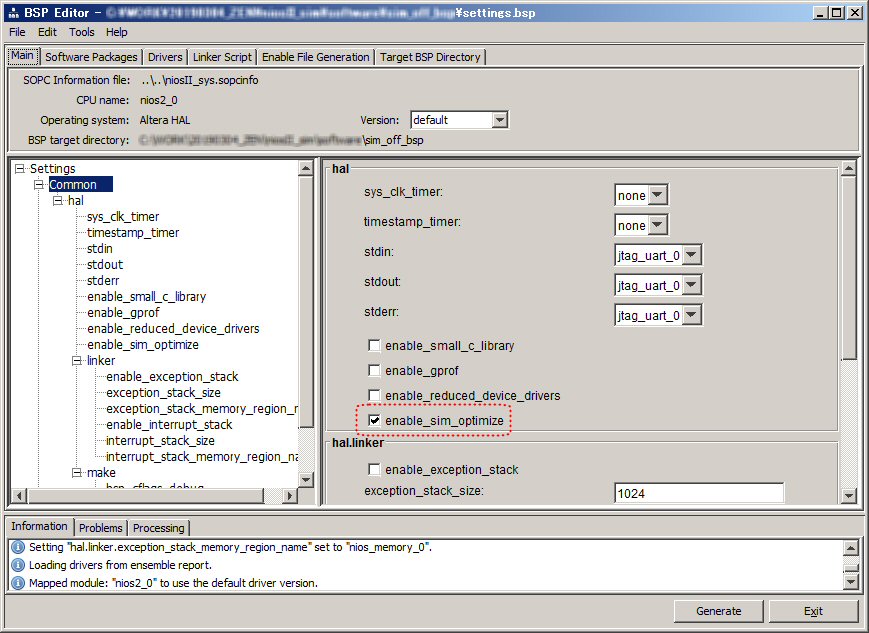Click the exception_stack_size input field

point(698,493)
